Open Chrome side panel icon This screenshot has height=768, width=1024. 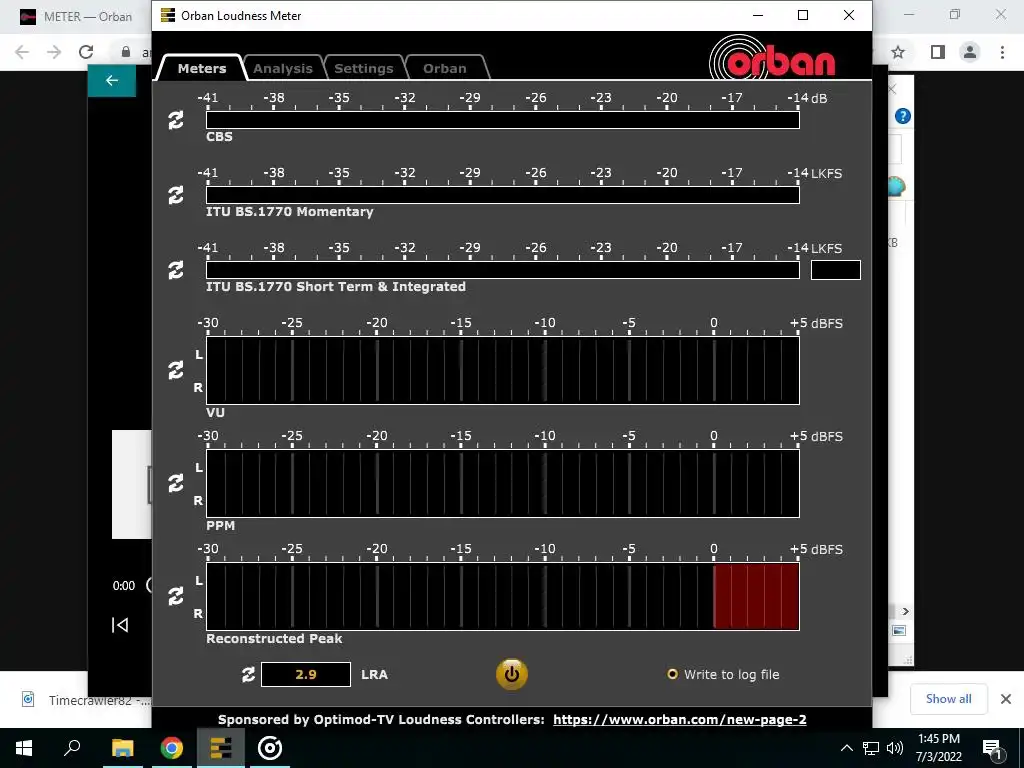[938, 52]
